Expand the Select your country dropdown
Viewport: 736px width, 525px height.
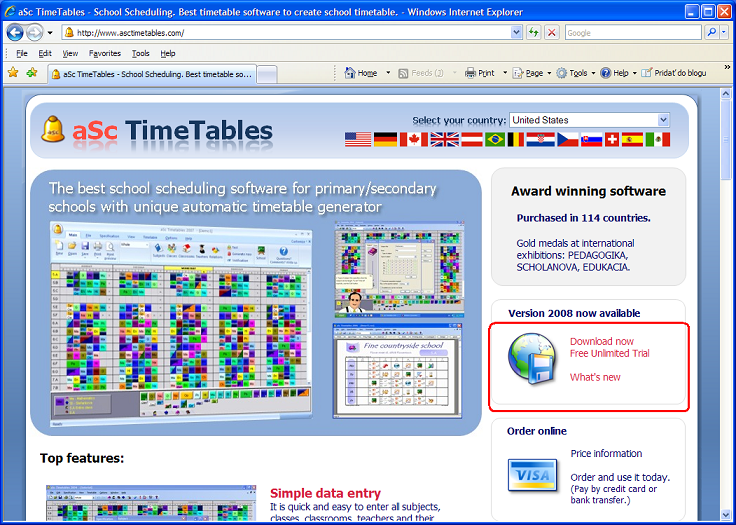[663, 120]
